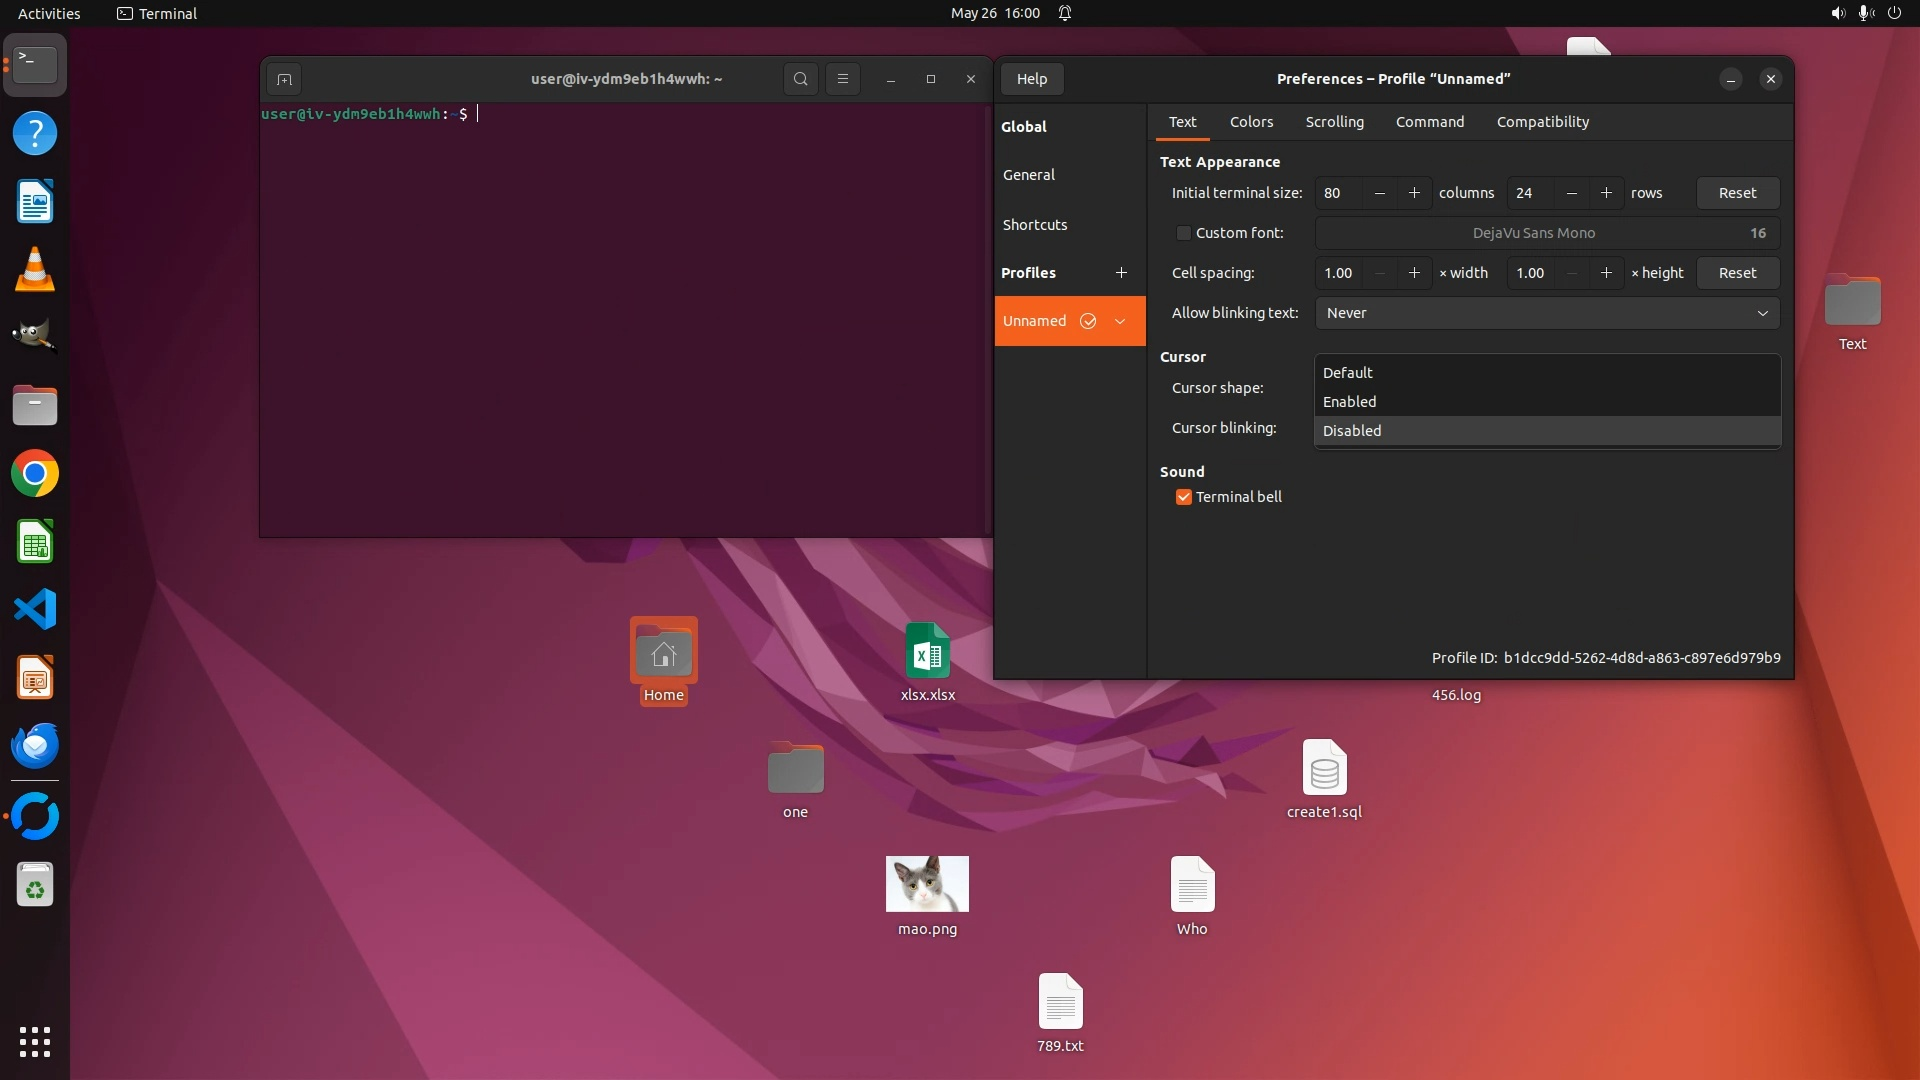Open the mao.png cat thumbnail

(927, 884)
